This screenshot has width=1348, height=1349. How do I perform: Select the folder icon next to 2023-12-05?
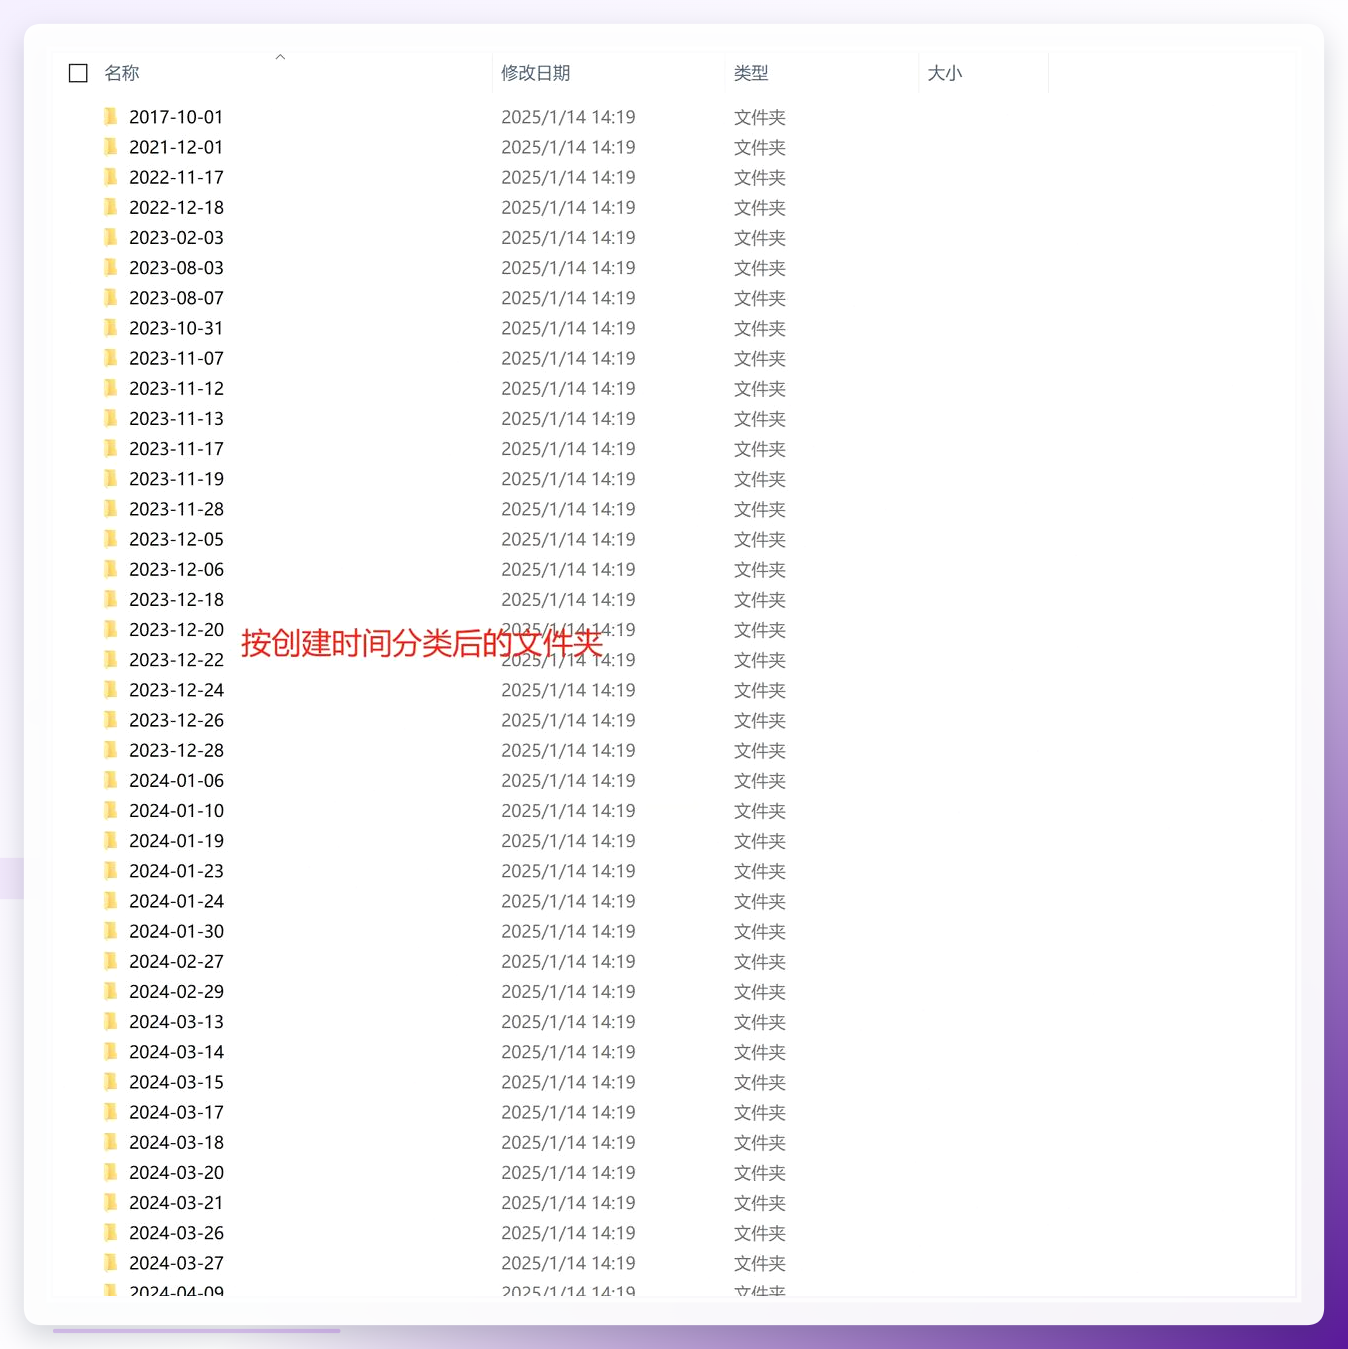(x=111, y=539)
